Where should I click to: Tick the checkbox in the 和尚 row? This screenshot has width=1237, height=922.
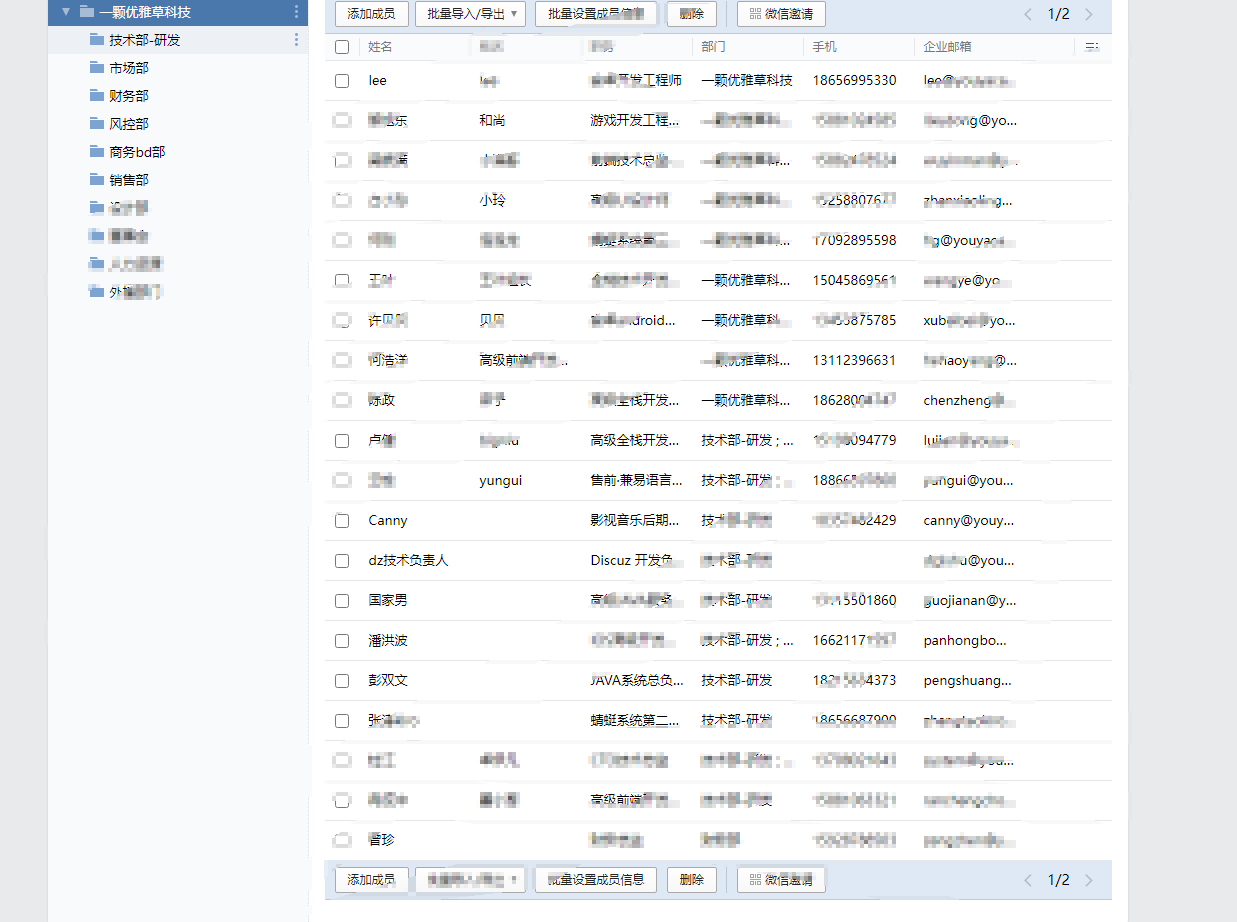pos(342,120)
